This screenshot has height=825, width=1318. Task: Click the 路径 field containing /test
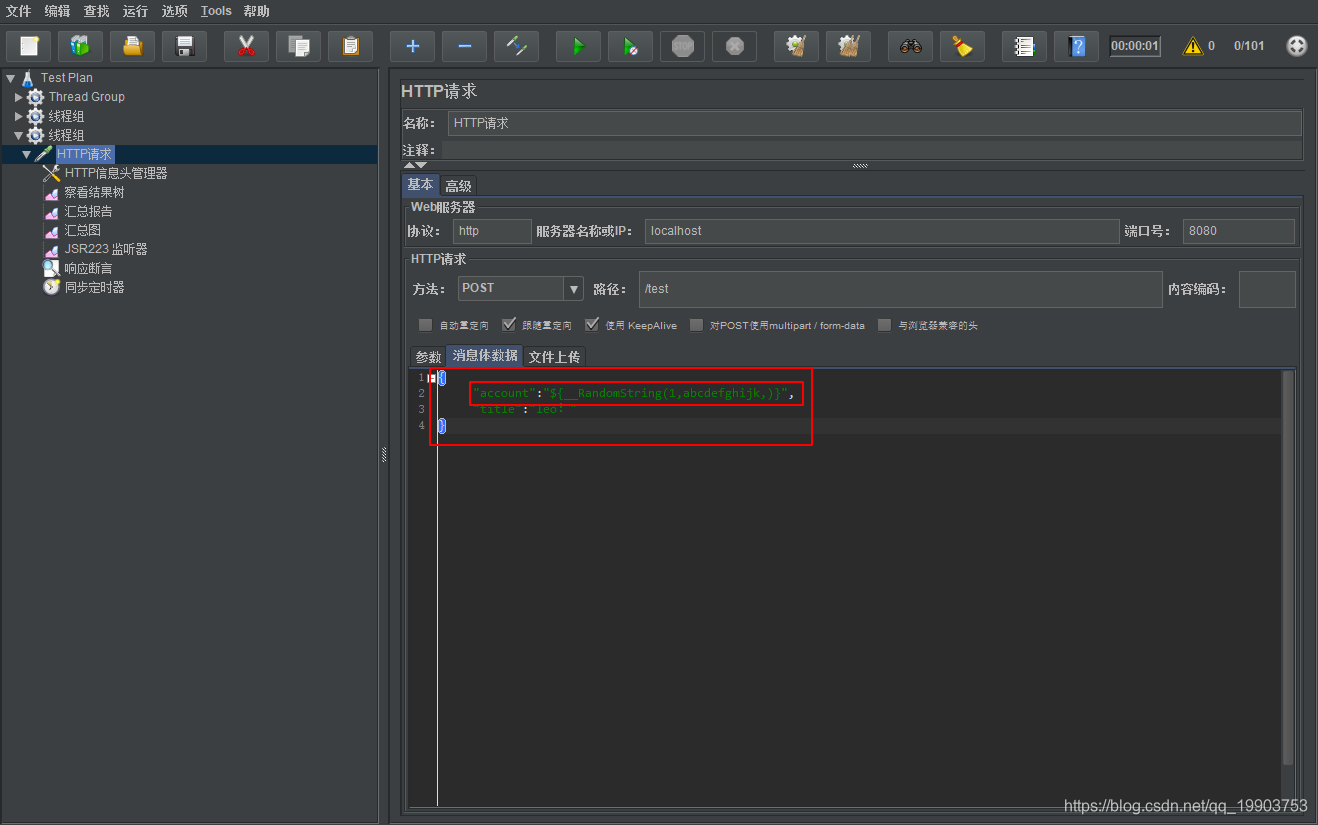click(x=901, y=289)
